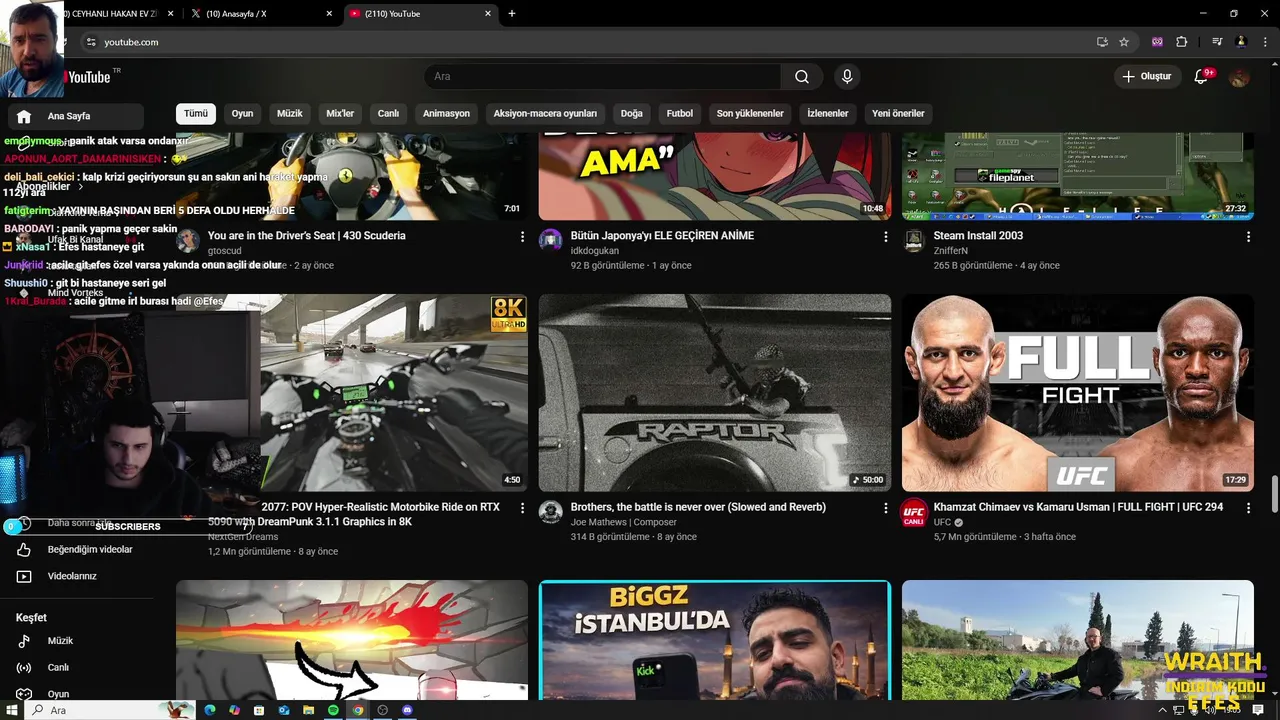Screen dimensions: 1280x720
Task: Open the Windows Start menu
Action: click(12, 710)
